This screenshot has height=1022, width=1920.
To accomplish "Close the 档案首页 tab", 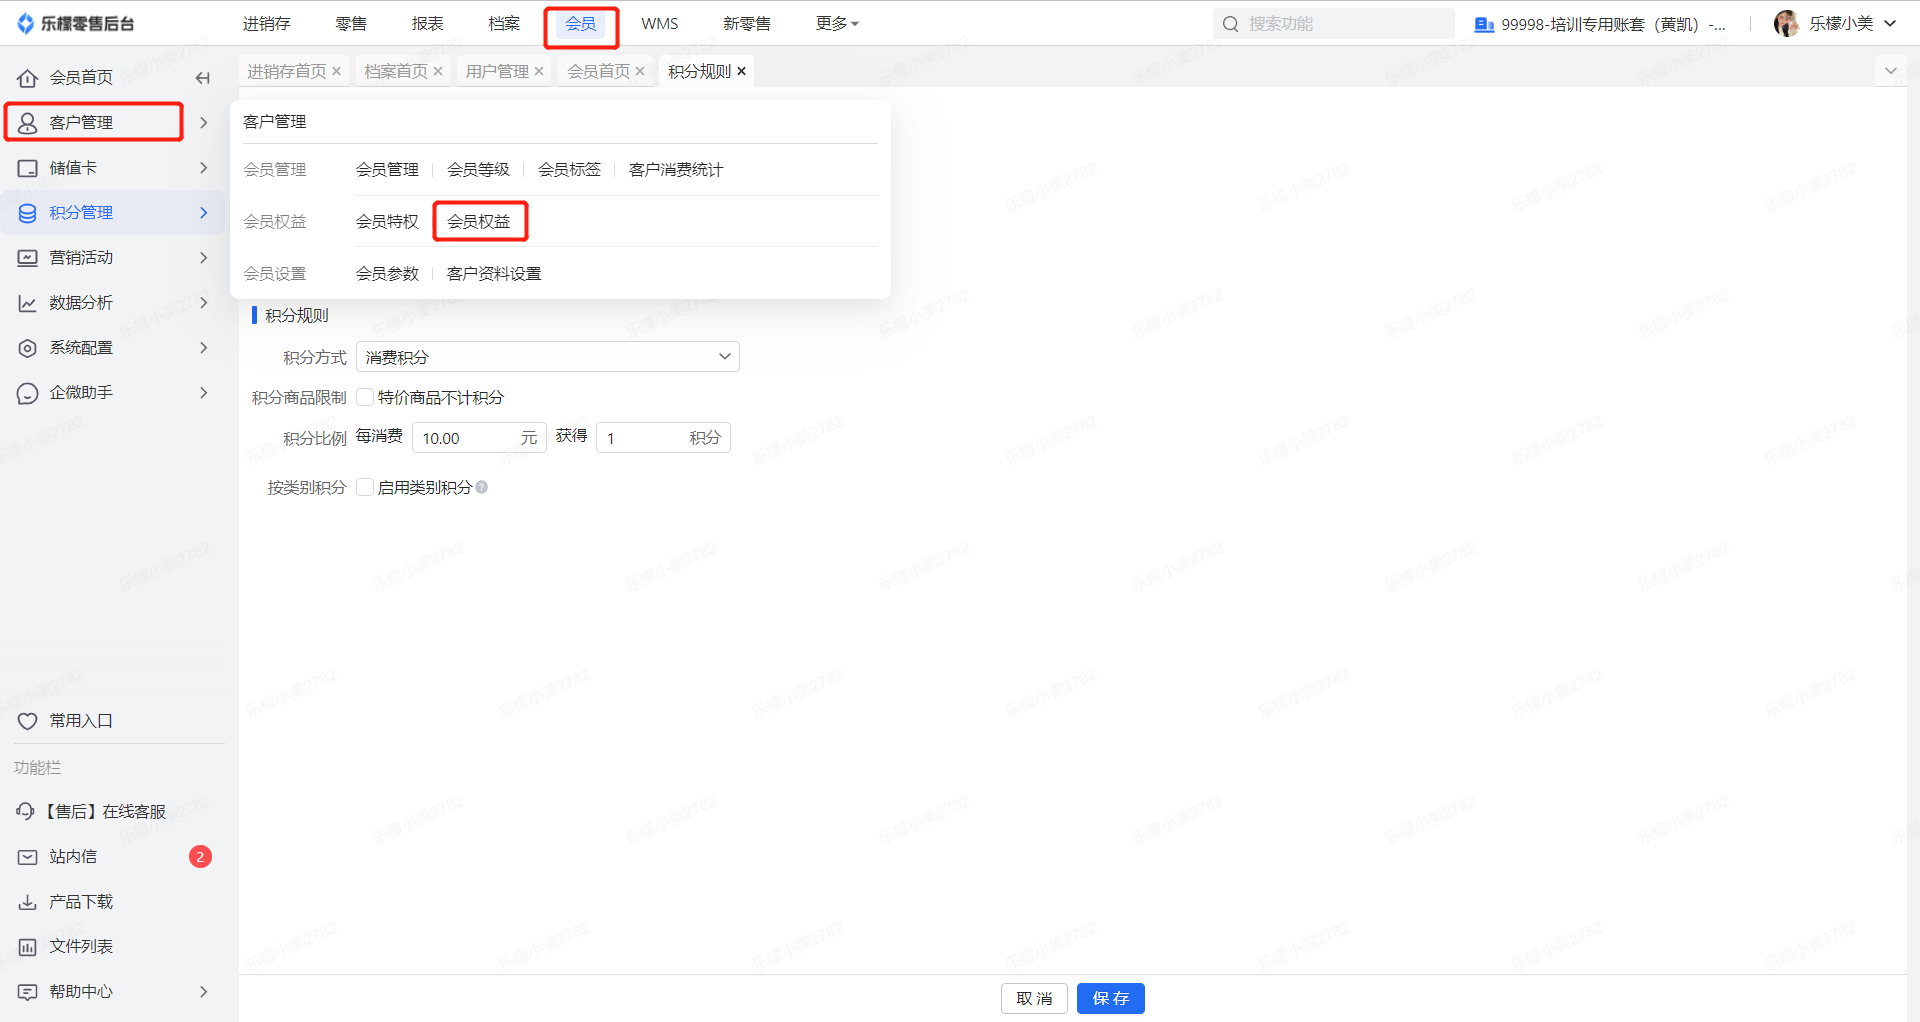I will (x=437, y=71).
